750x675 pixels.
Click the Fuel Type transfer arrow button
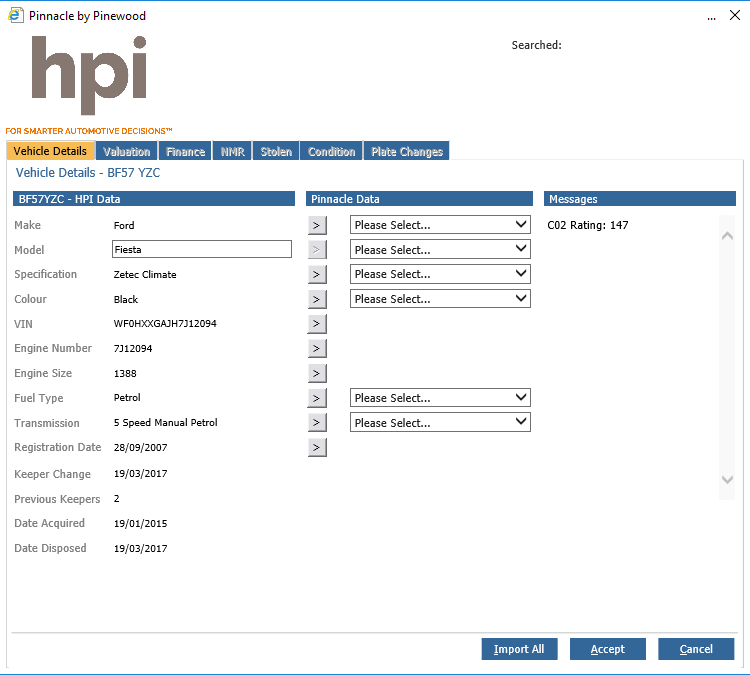317,398
